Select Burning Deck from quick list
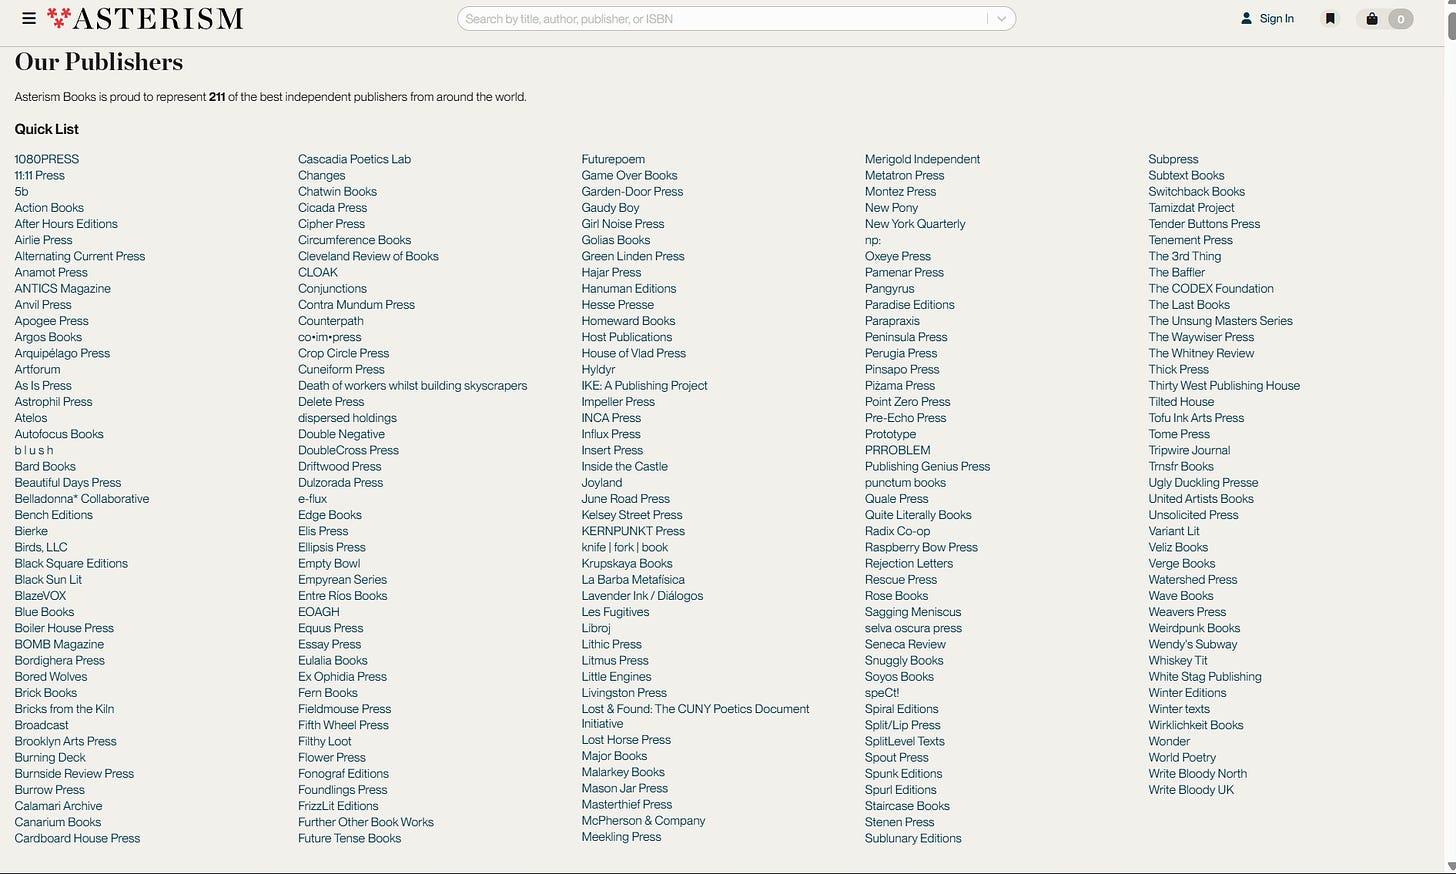This screenshot has height=874, width=1456. coord(50,757)
